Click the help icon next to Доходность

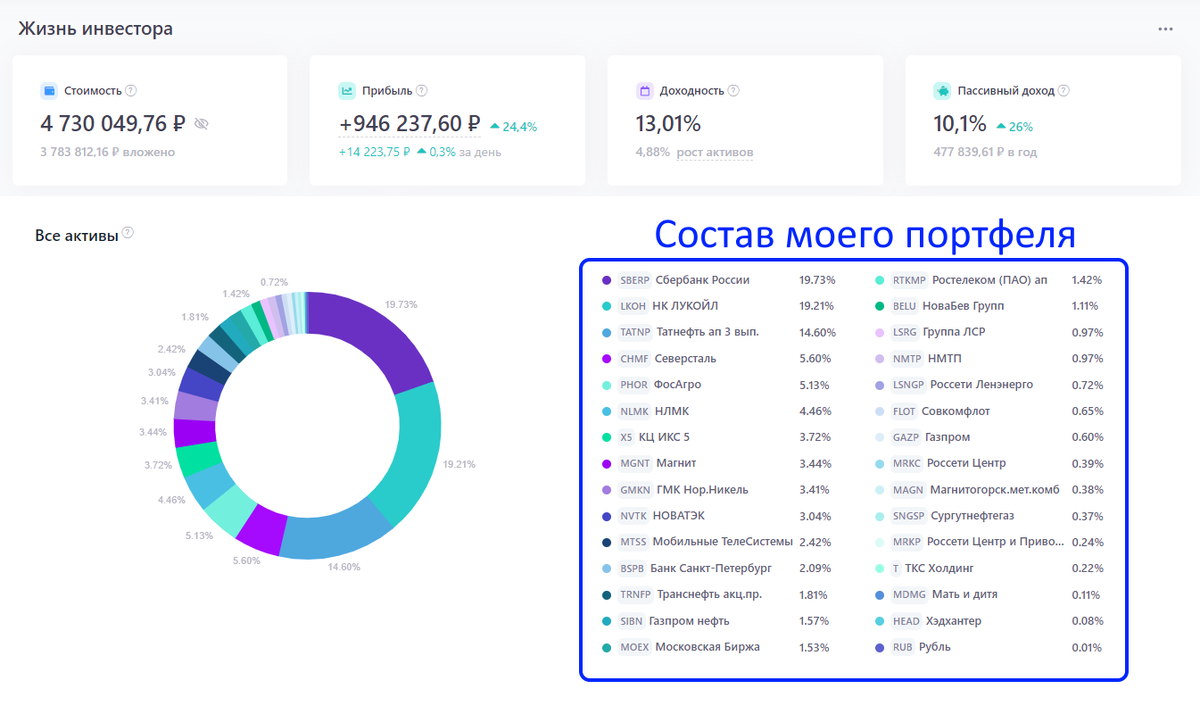pos(733,90)
